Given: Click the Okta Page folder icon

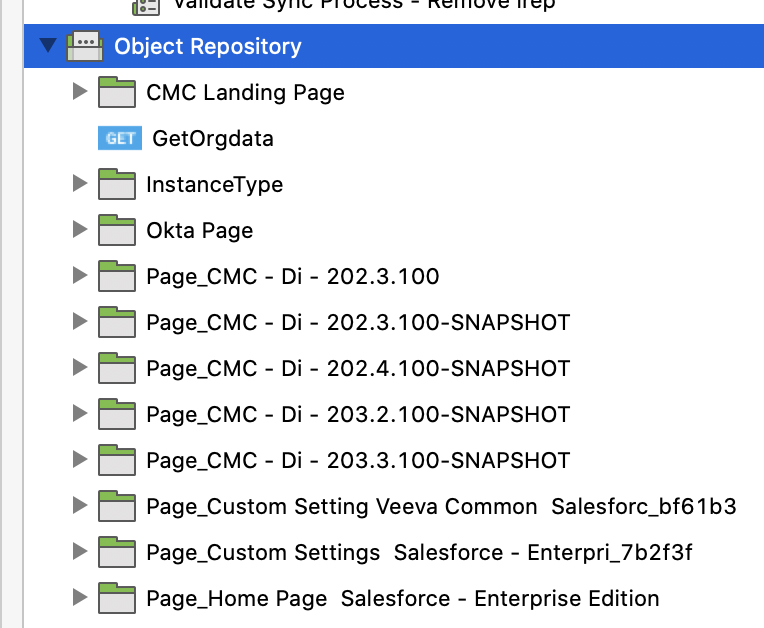Looking at the screenshot, I should [117, 230].
